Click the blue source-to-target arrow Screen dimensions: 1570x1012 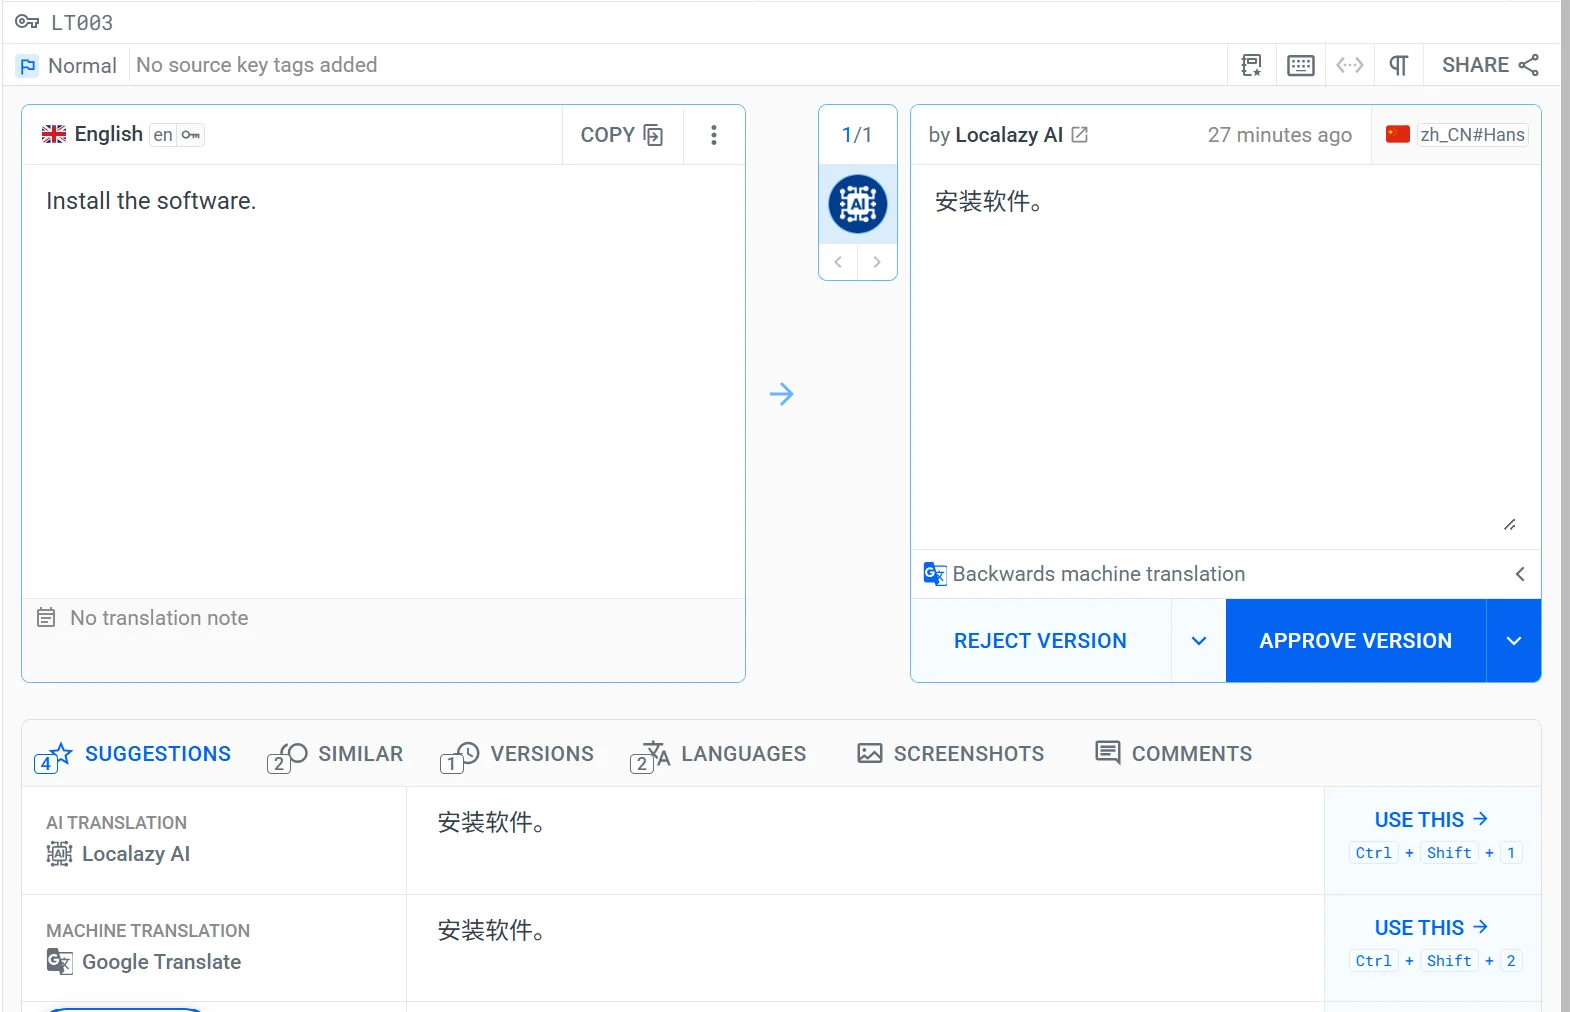782,394
